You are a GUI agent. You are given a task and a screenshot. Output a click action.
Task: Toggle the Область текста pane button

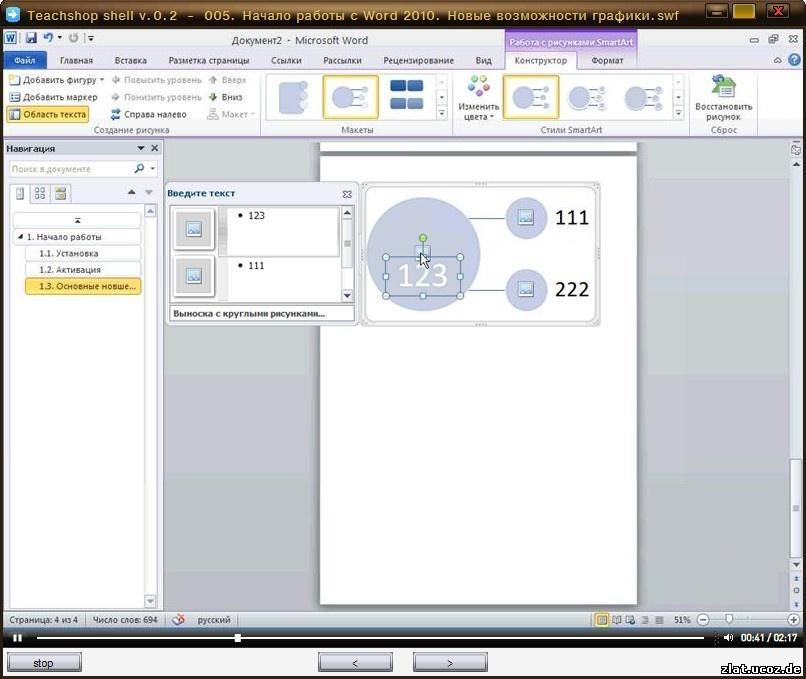[48, 114]
